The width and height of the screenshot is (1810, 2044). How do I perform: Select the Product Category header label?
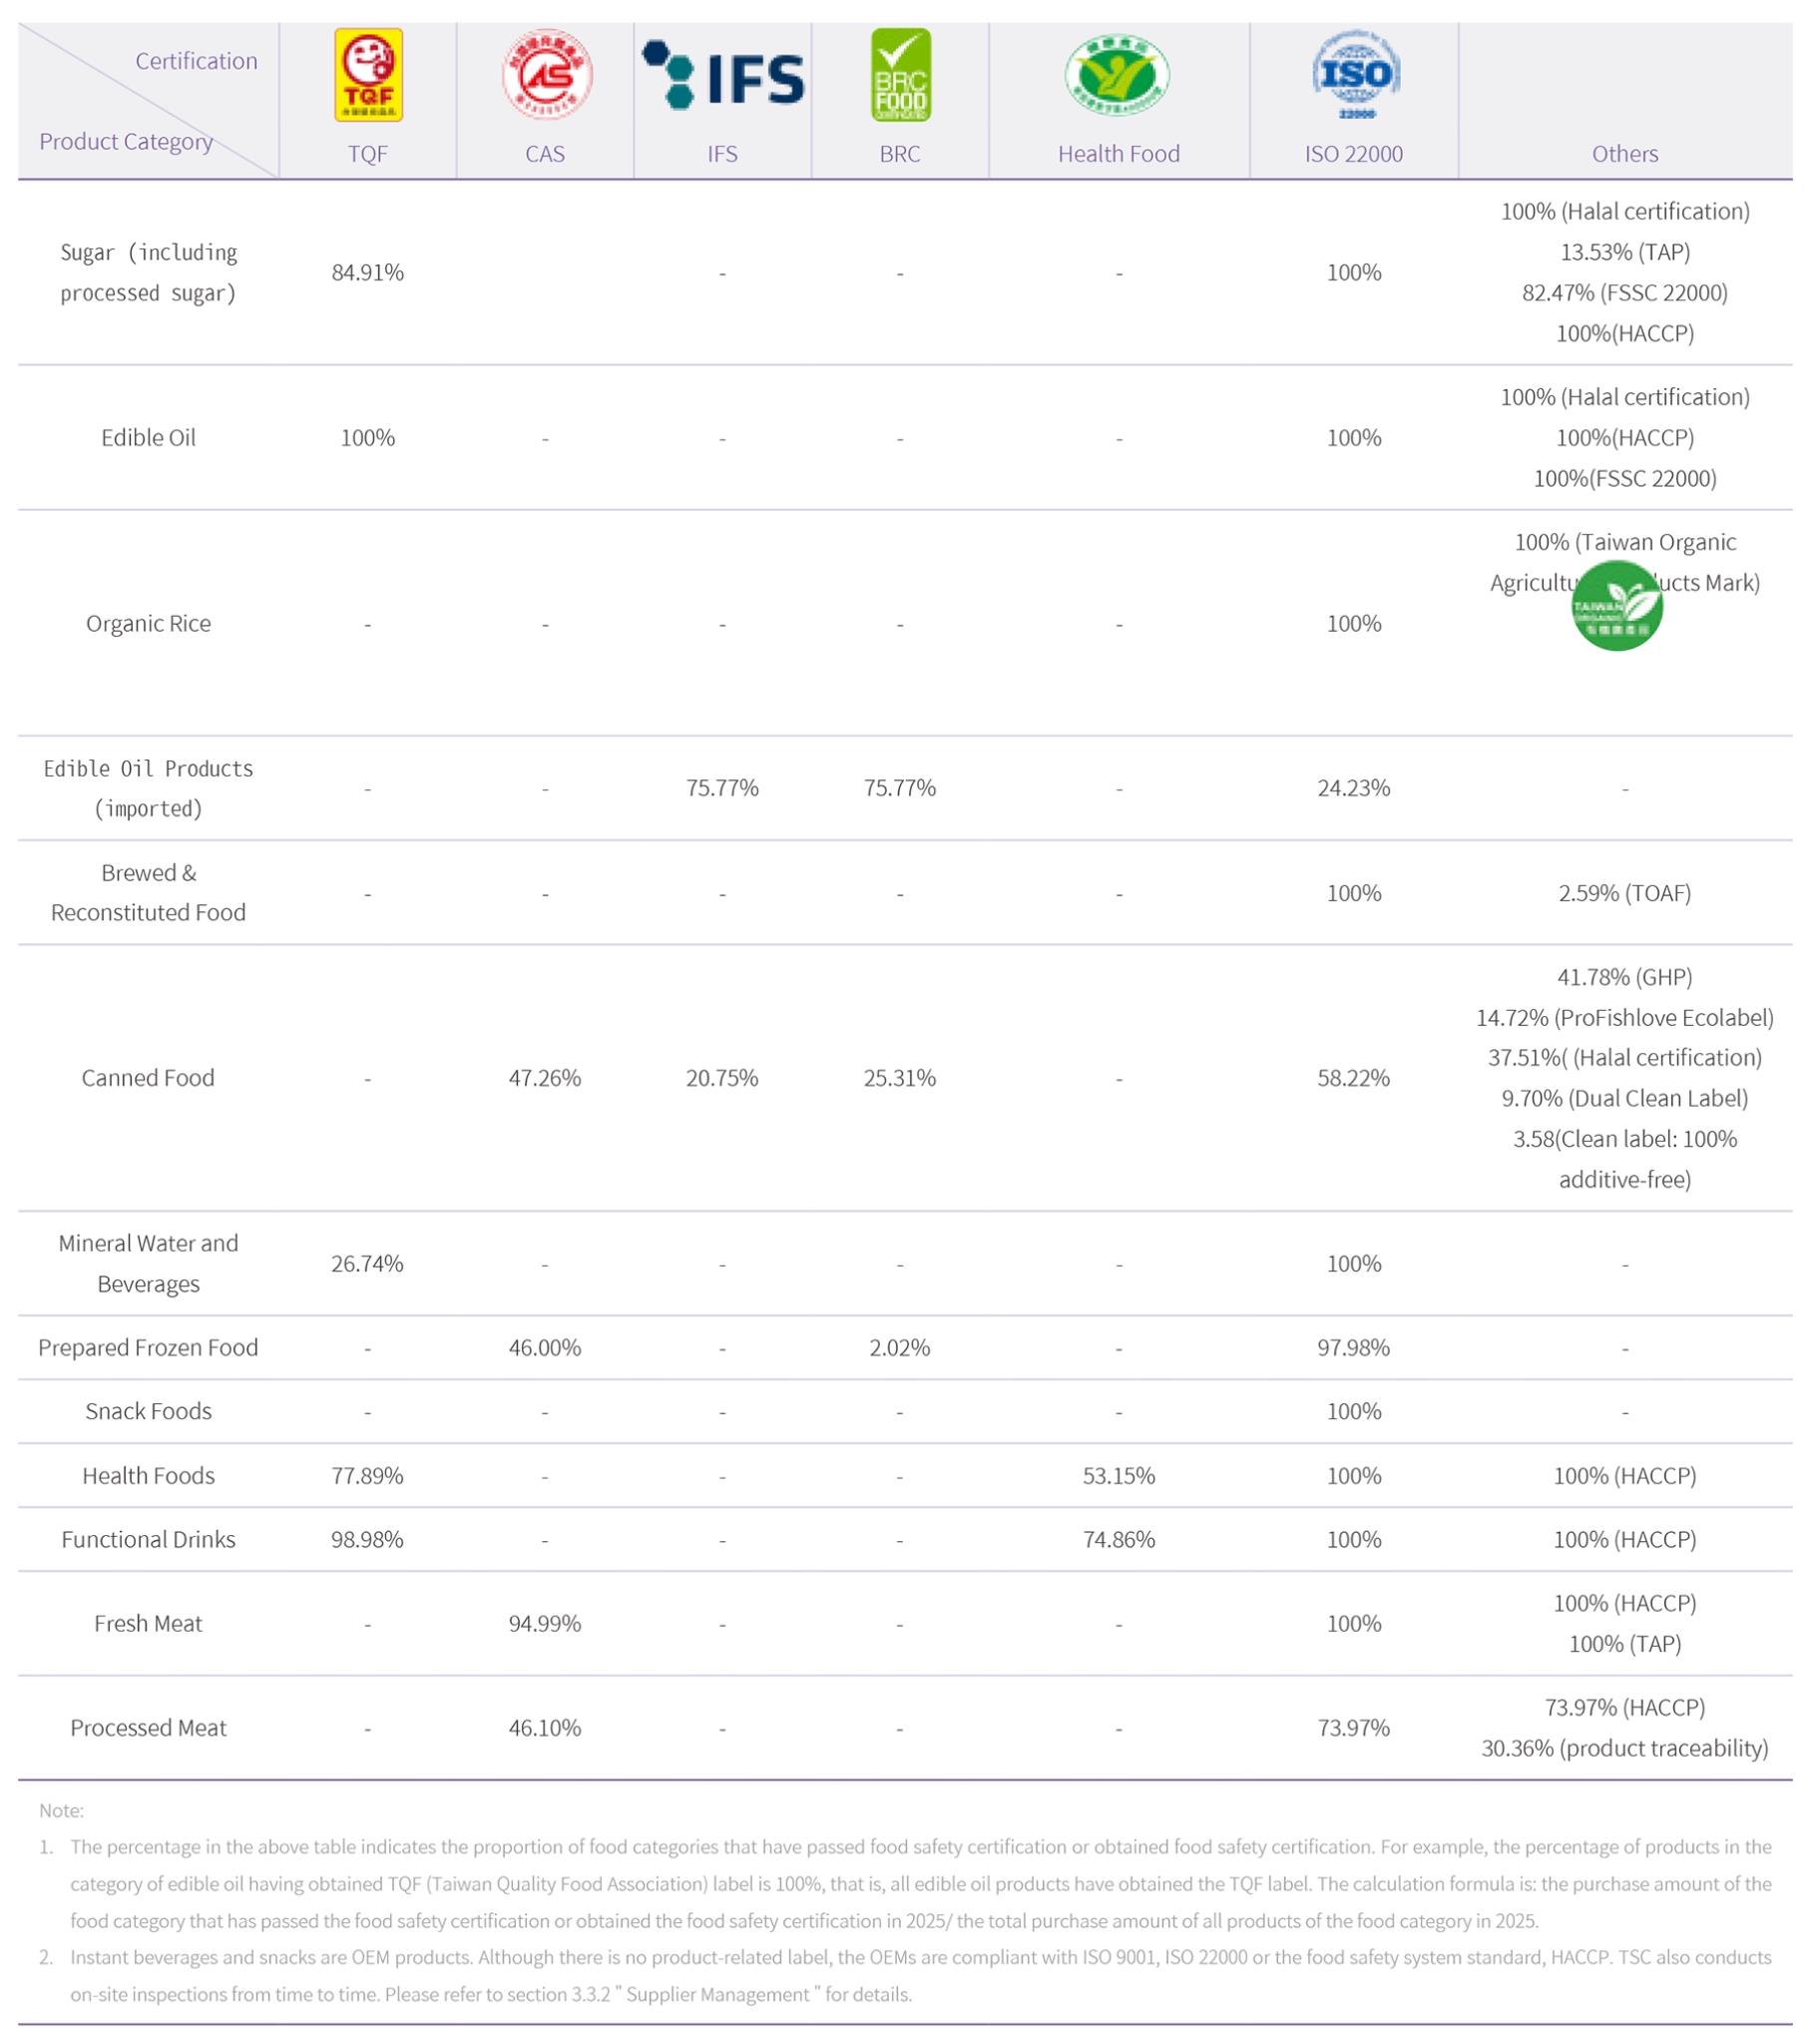tap(126, 142)
